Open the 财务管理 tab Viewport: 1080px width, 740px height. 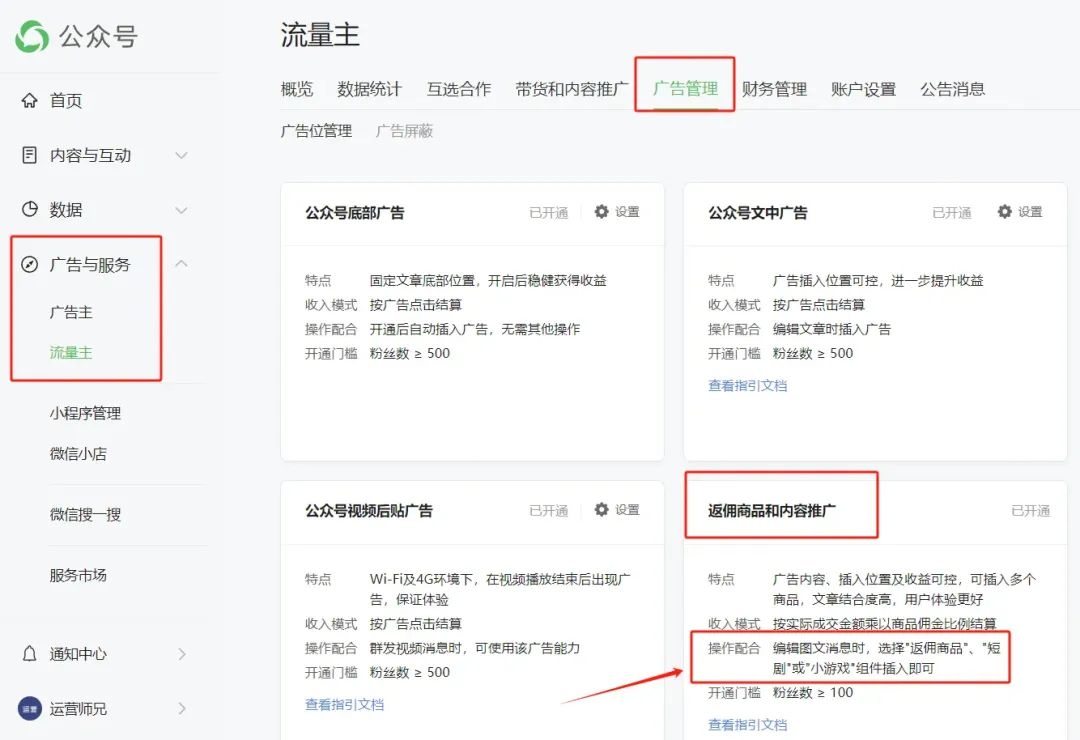tap(774, 89)
